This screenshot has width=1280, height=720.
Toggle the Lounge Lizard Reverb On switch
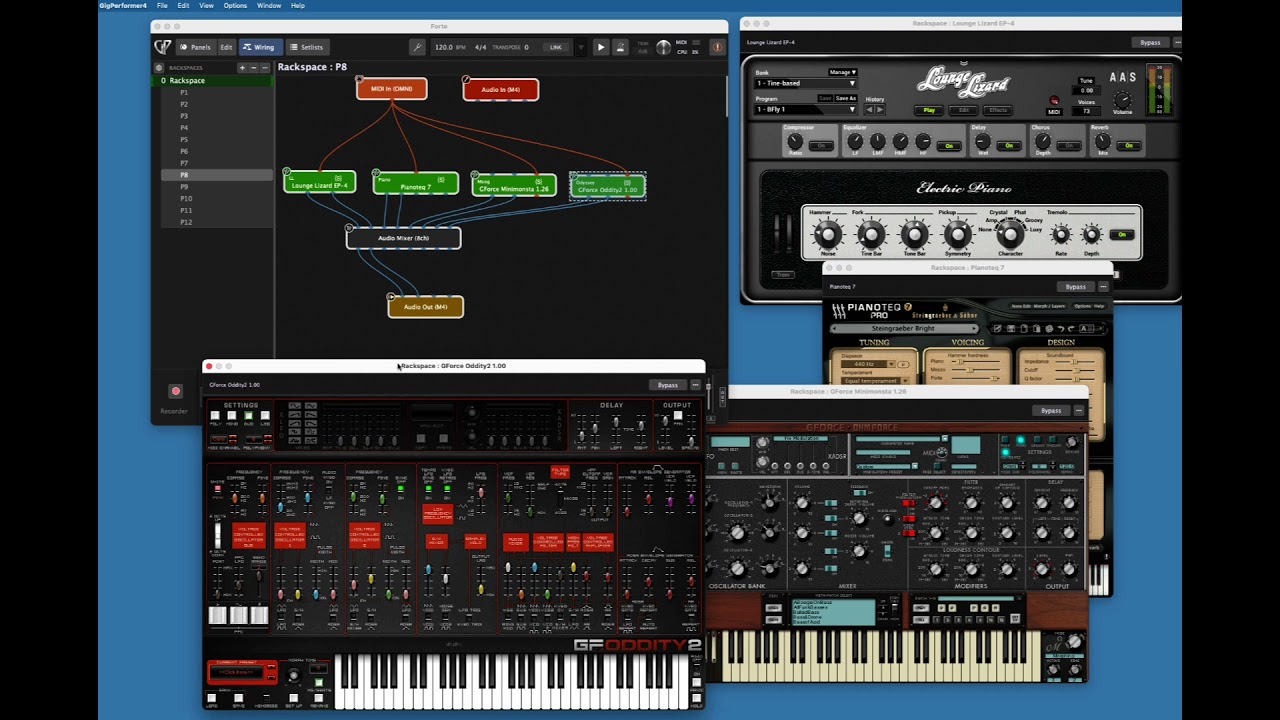(1129, 146)
